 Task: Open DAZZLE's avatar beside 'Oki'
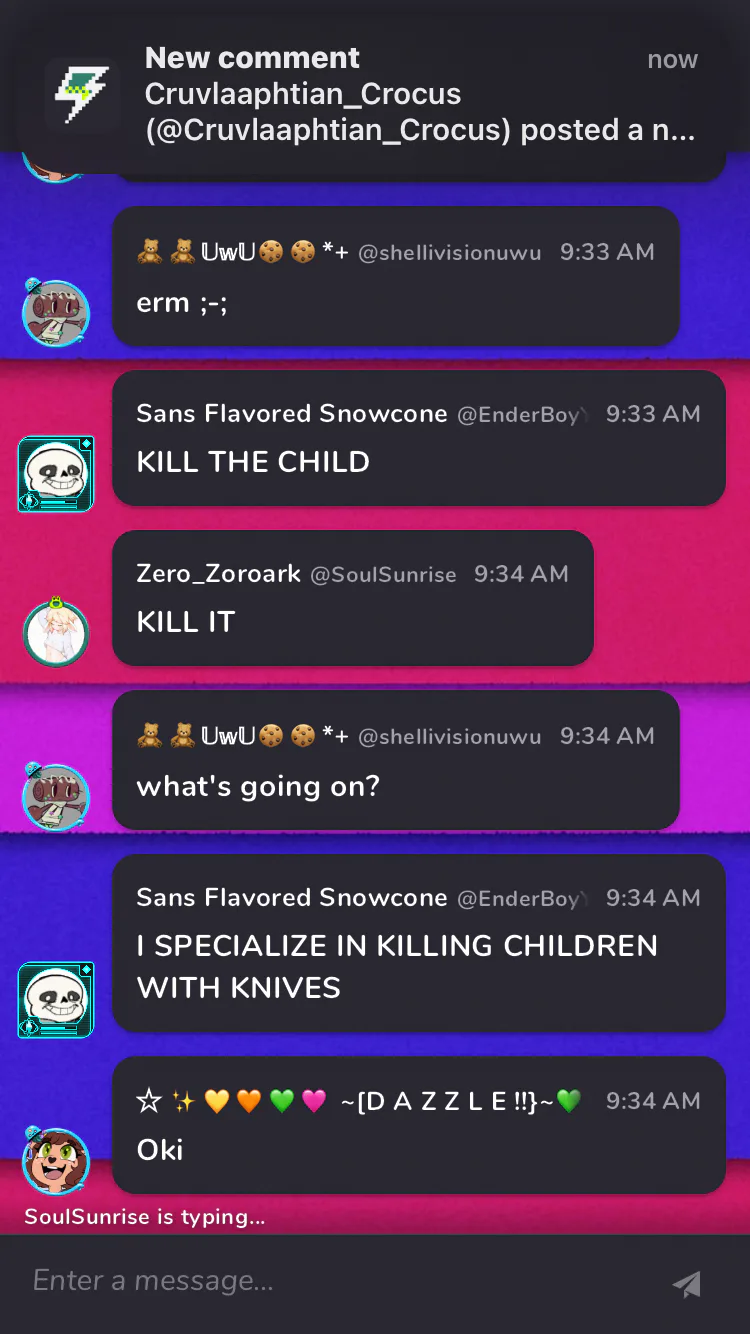56,1160
